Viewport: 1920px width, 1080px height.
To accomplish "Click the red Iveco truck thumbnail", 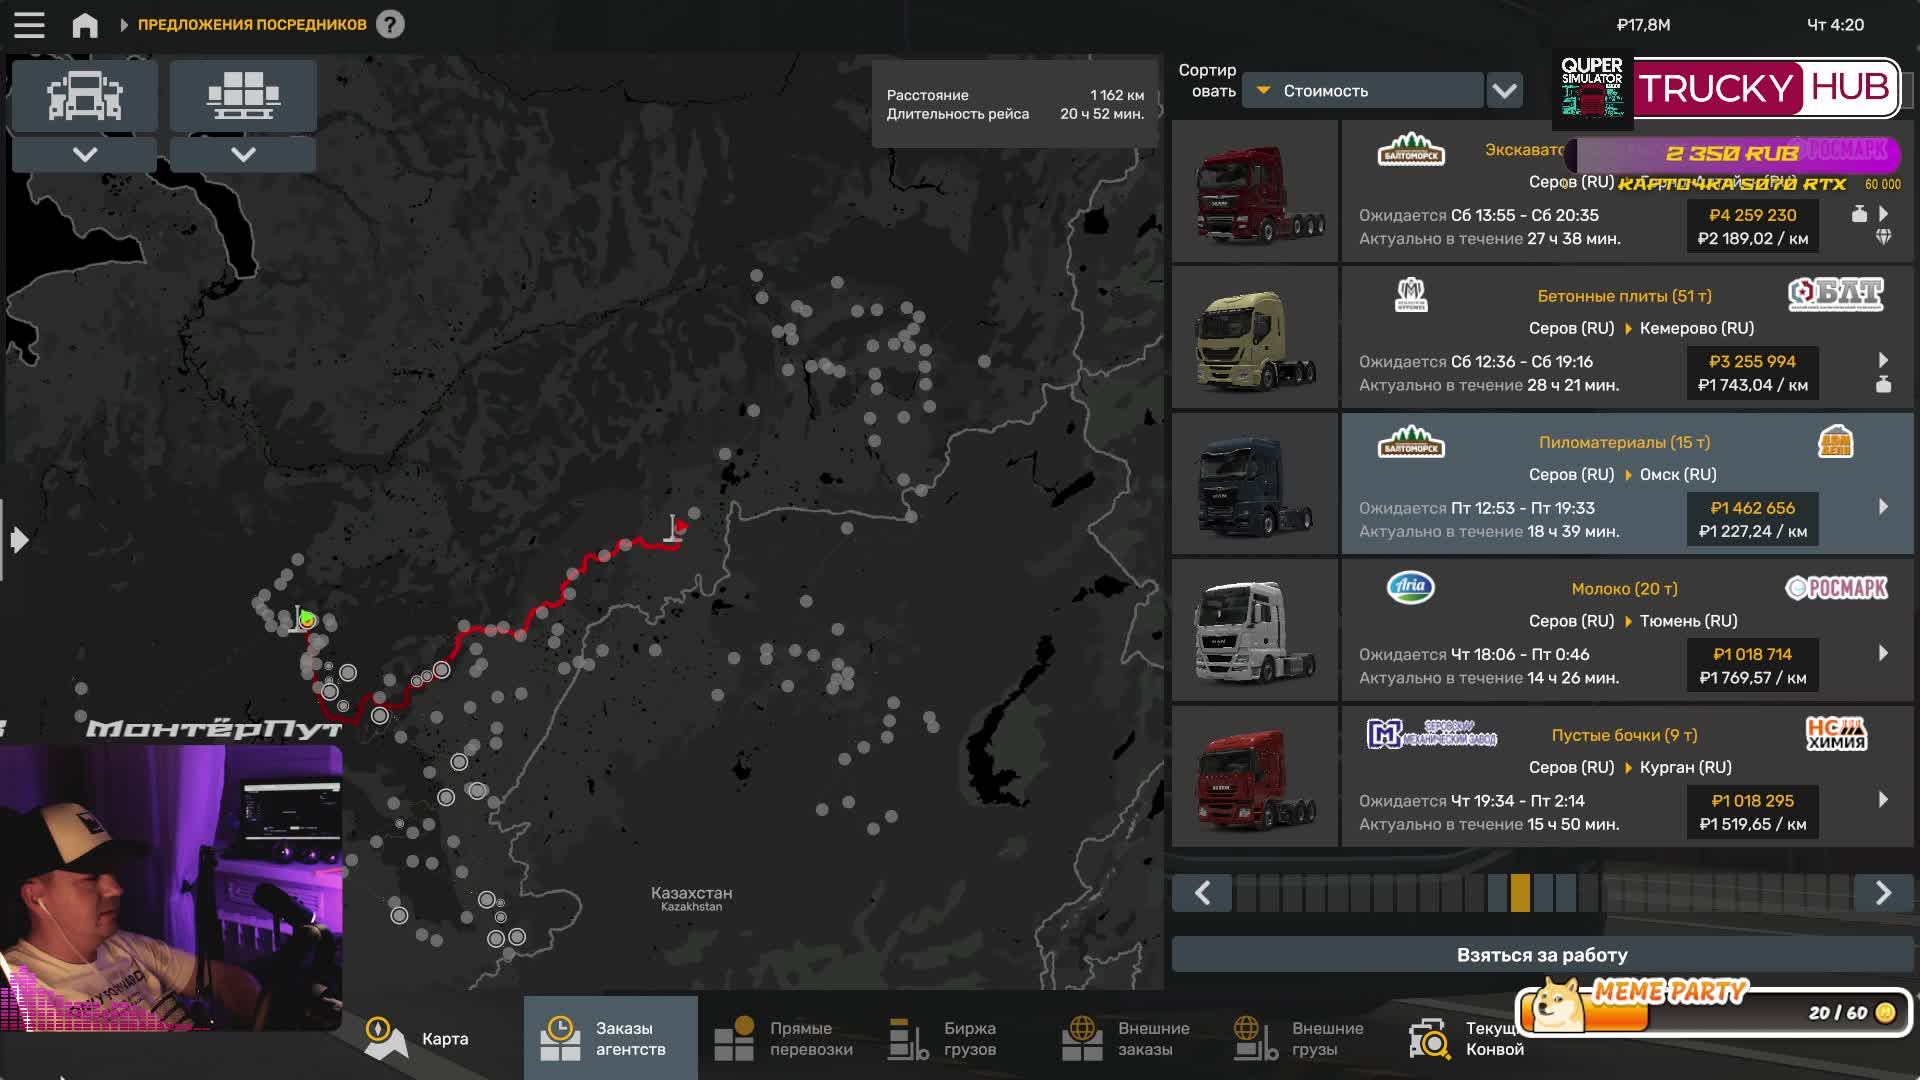I will [x=1255, y=777].
